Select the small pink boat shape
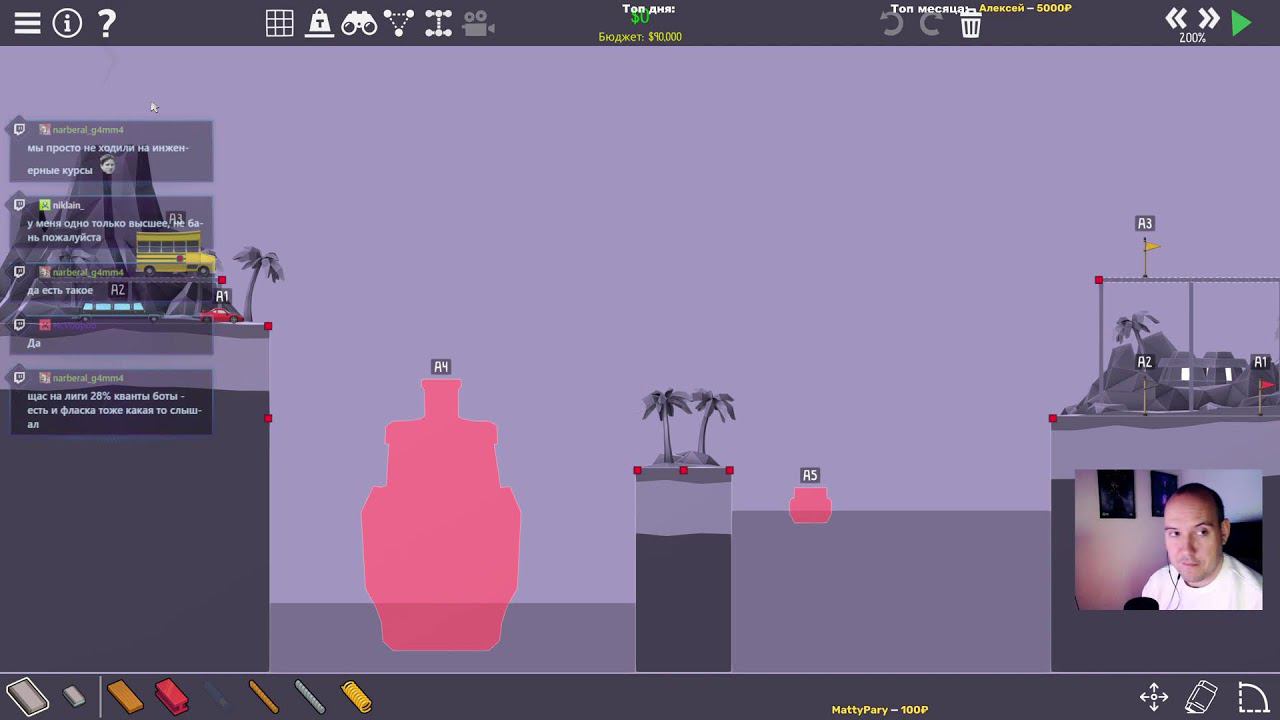The image size is (1280, 720). [x=810, y=505]
